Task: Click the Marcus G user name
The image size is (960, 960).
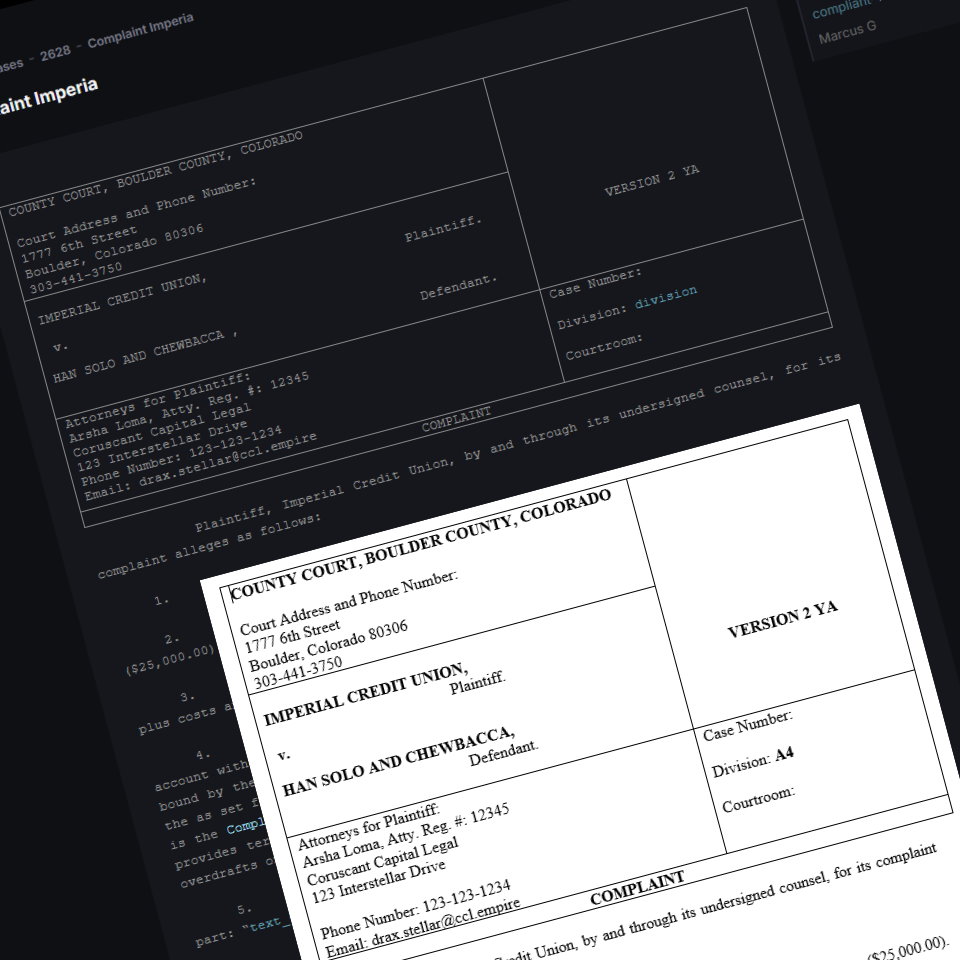Action: click(847, 32)
